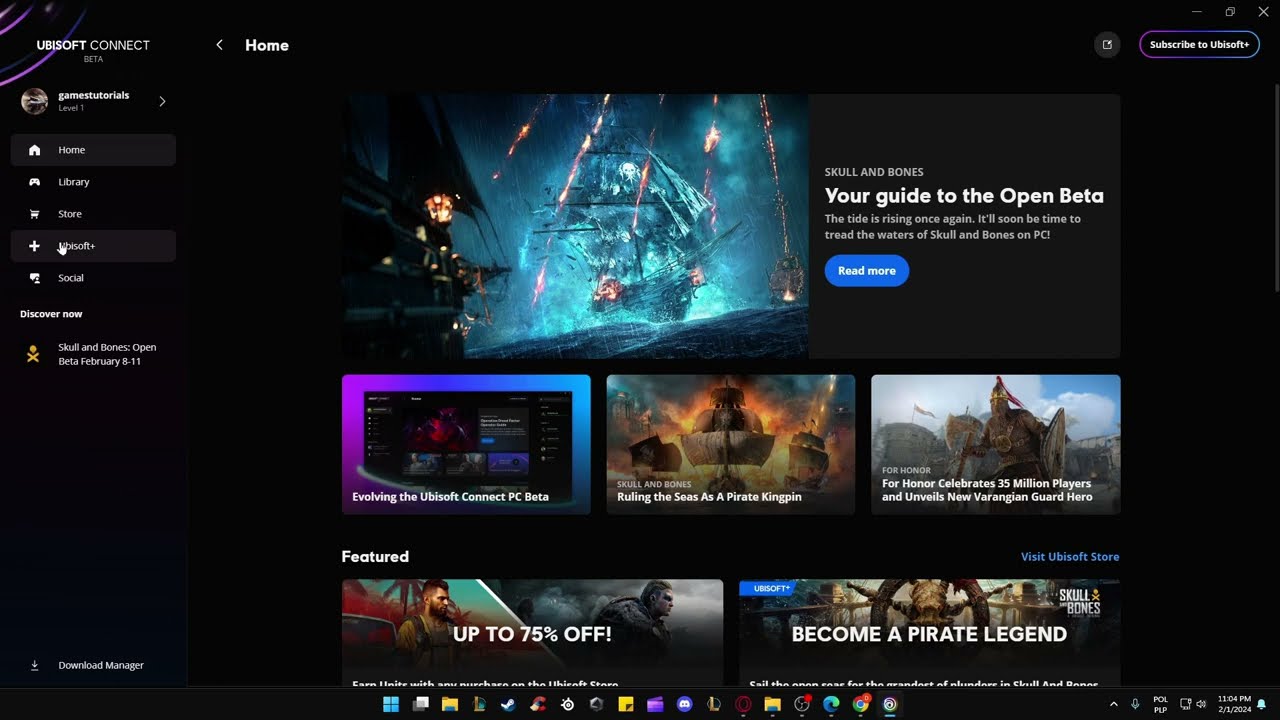The width and height of the screenshot is (1280, 720).
Task: Open the Home section in sidebar
Action: point(93,150)
